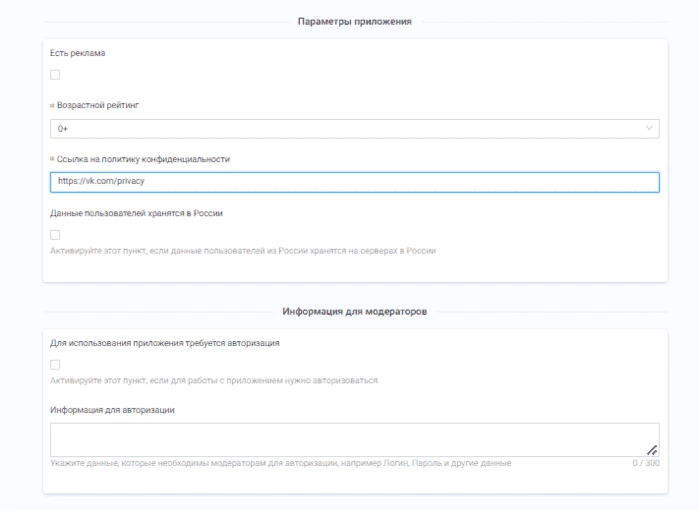The height and width of the screenshot is (520, 699).
Task: Click 'Для использования приложения требуется авторизация' label
Action: [164, 343]
